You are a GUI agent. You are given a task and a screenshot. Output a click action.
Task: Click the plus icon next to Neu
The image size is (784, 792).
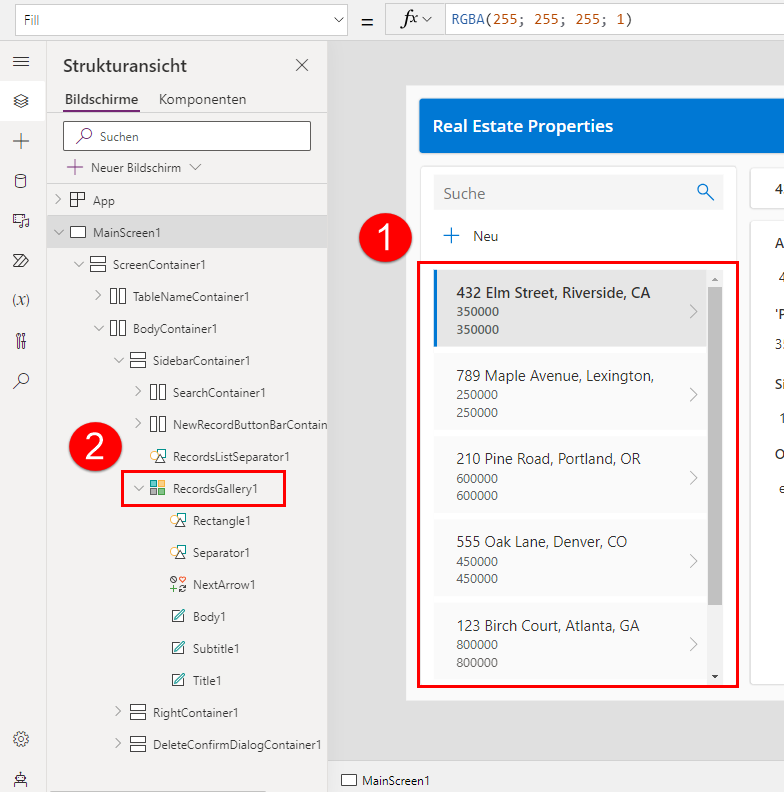[x=451, y=235]
